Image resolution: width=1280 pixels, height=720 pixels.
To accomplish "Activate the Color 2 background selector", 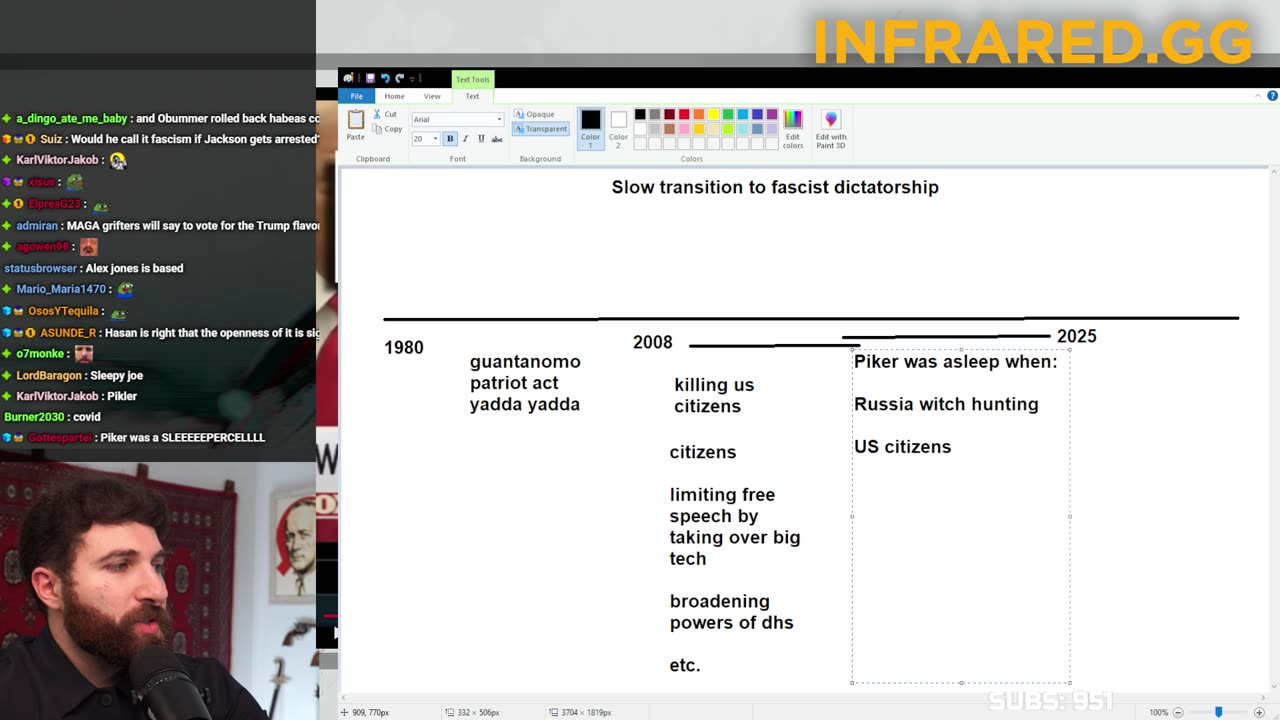I will pos(619,130).
